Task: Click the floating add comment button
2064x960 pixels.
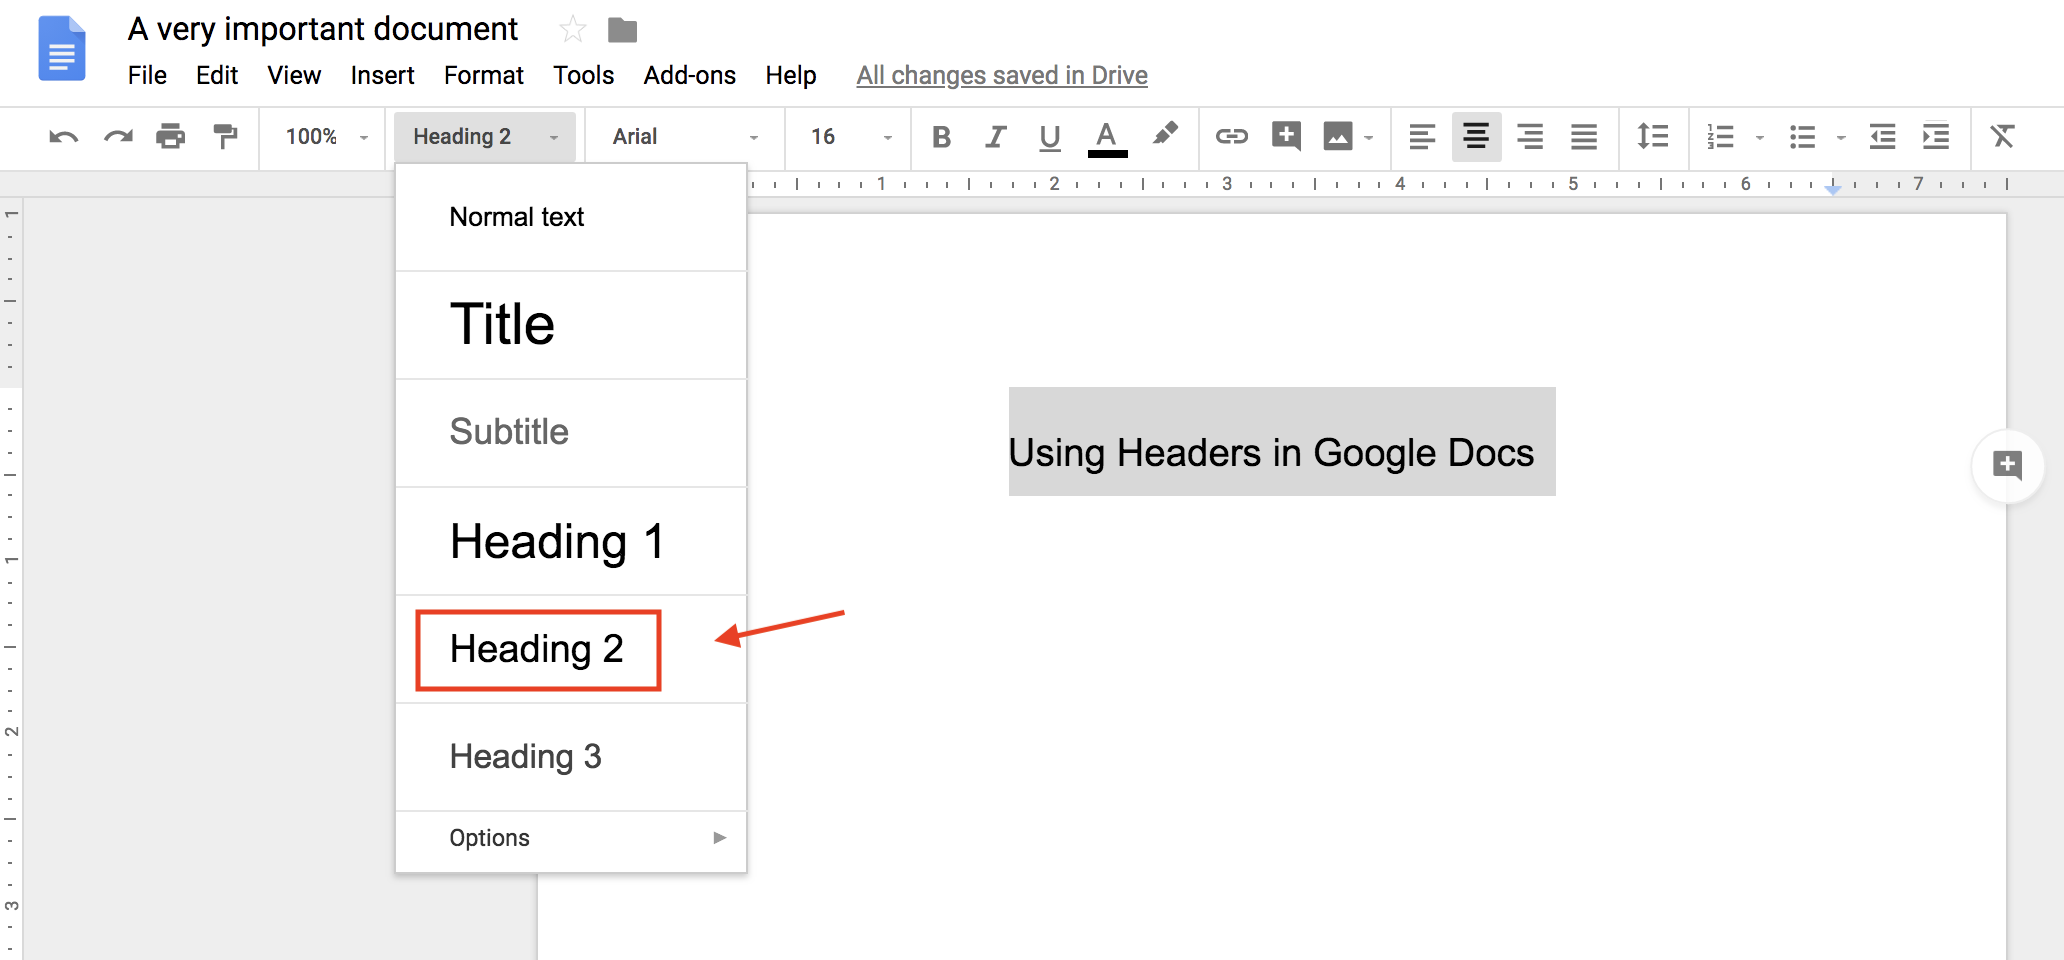Action: pos(2007,465)
